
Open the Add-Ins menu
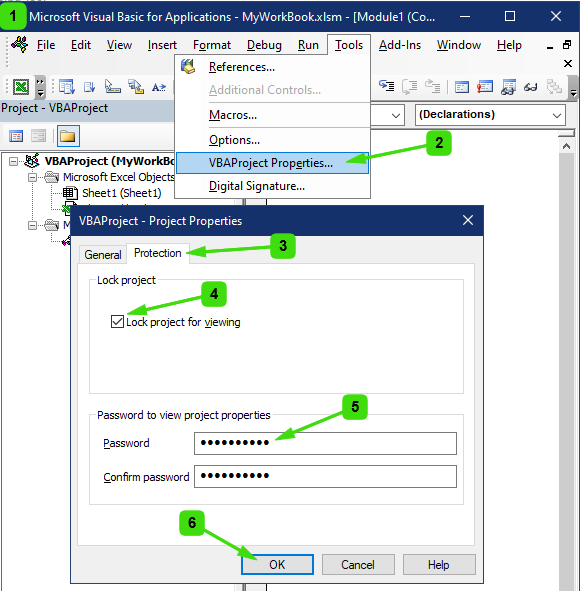pos(400,45)
